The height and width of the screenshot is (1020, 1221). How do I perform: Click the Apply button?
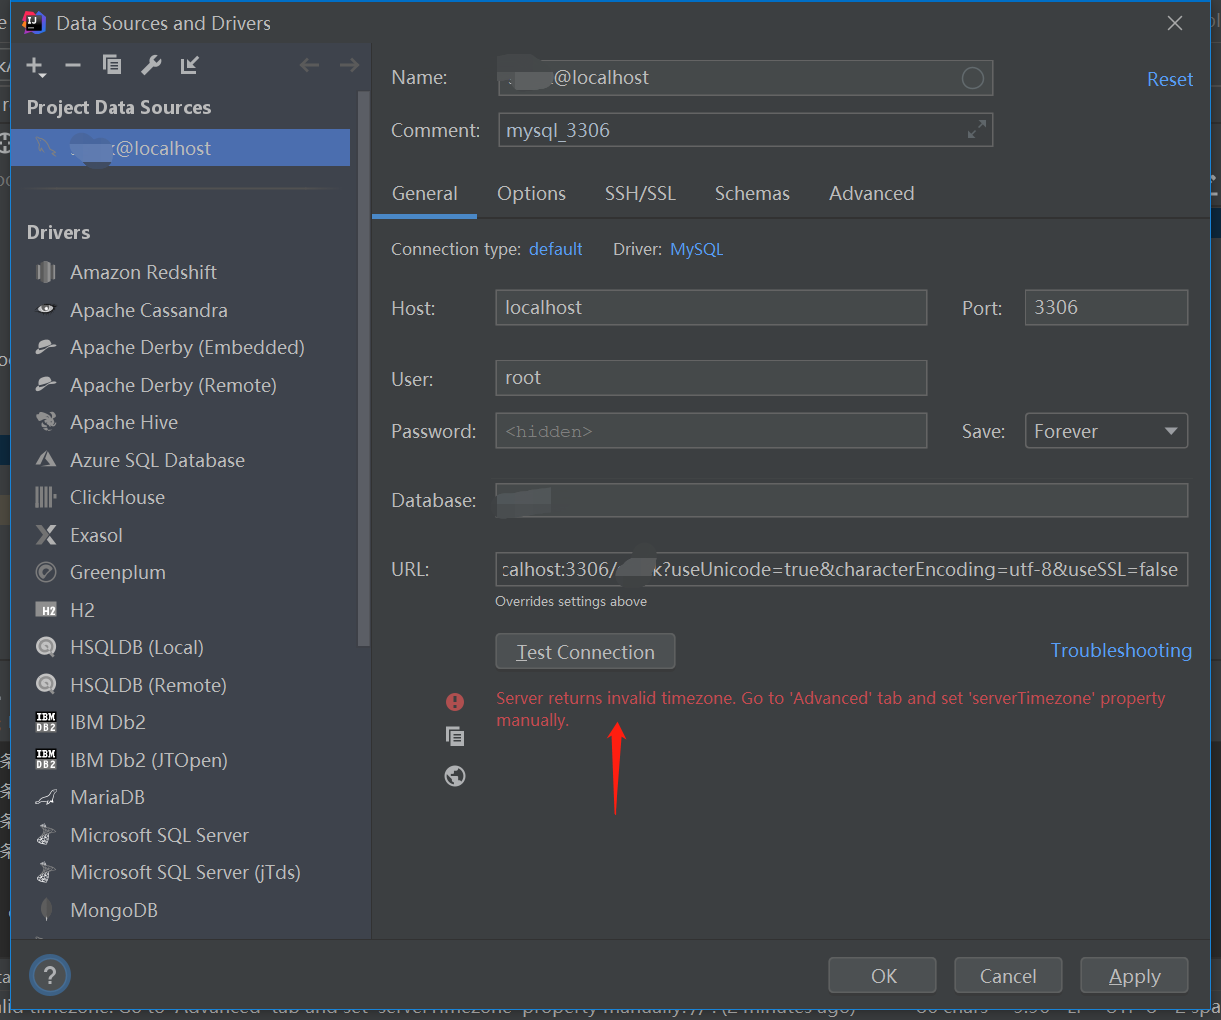coord(1134,976)
